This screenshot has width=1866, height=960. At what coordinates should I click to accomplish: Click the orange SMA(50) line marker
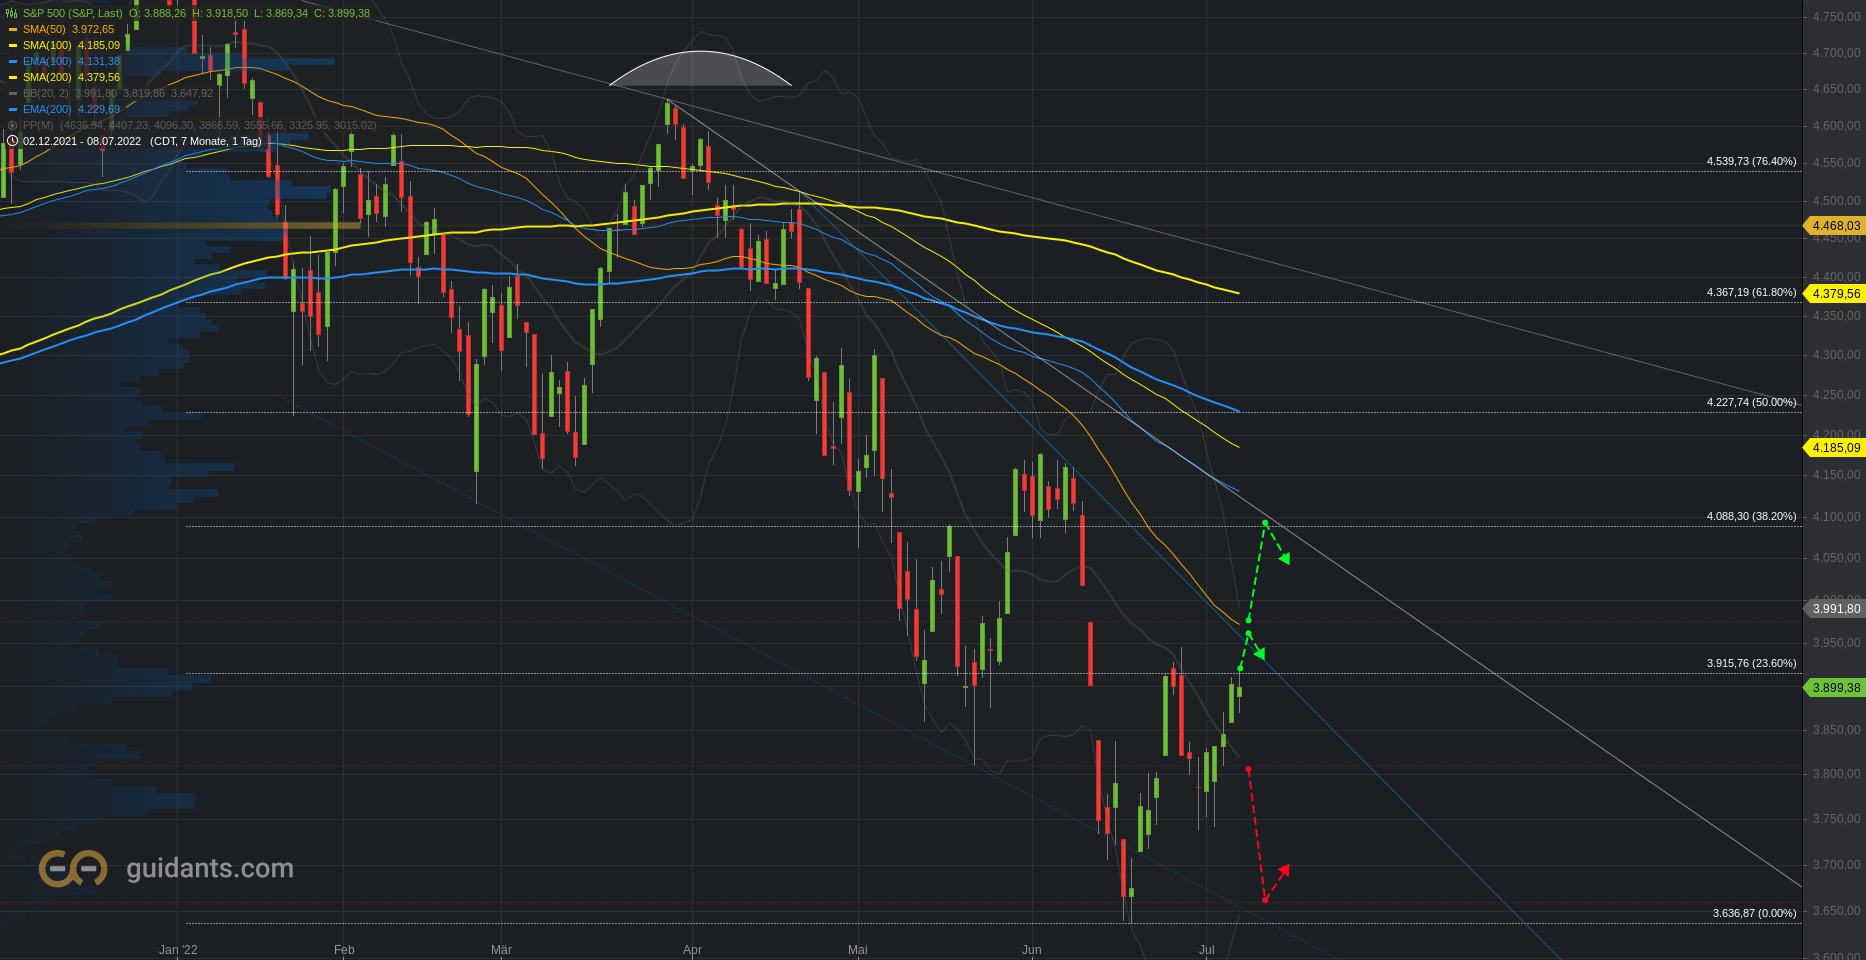13,29
